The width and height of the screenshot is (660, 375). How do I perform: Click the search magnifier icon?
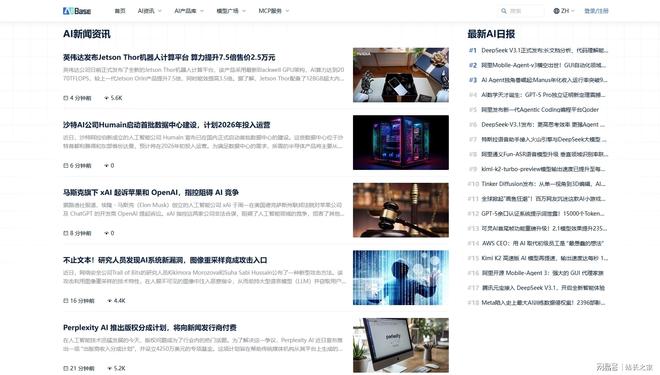coord(503,11)
